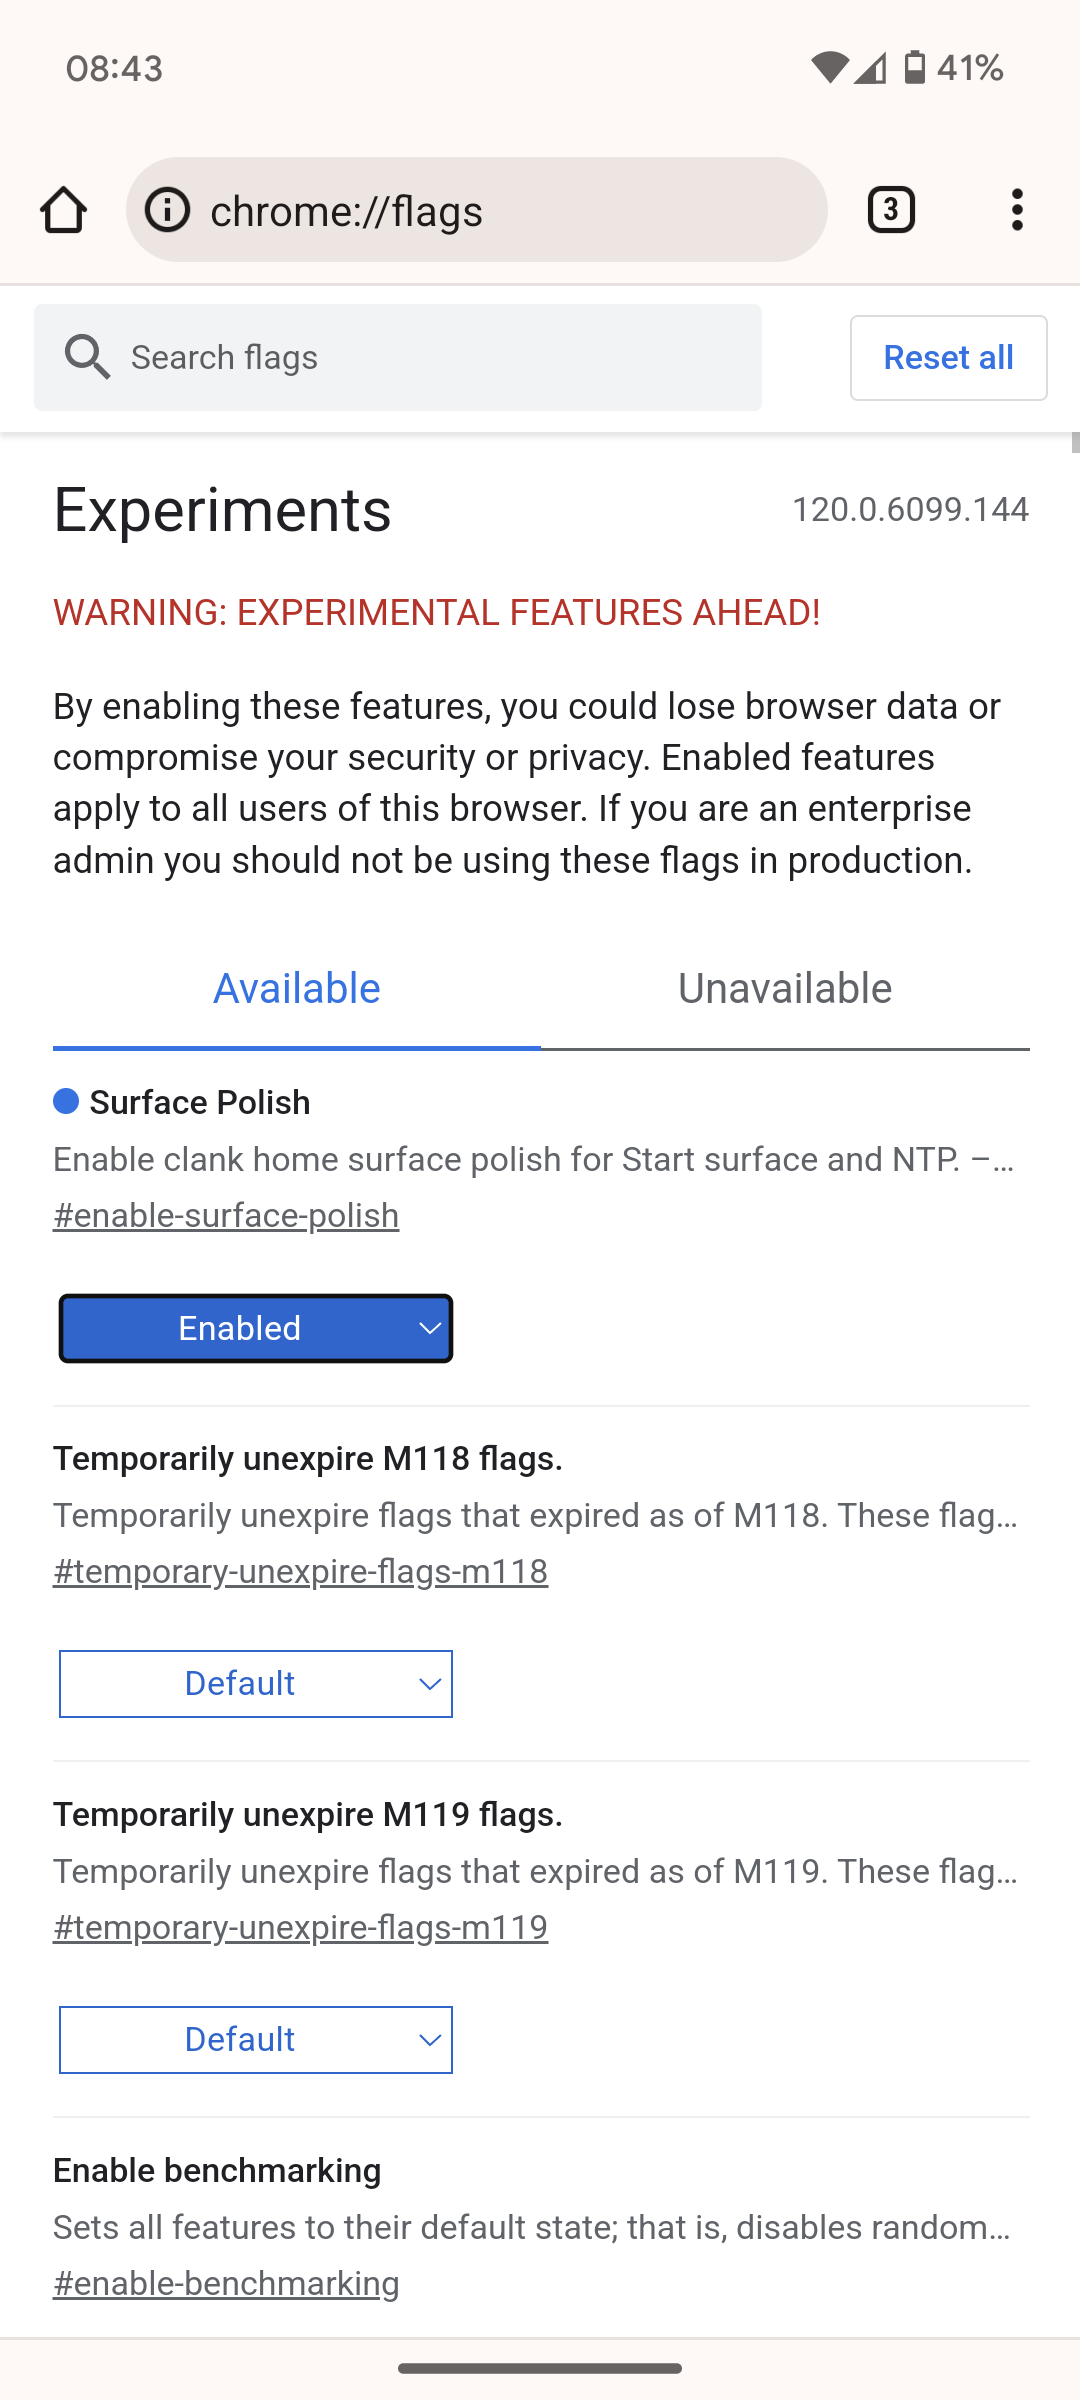Click the blue dot beside Surface Polish
1080x2400 pixels.
[x=66, y=1101]
